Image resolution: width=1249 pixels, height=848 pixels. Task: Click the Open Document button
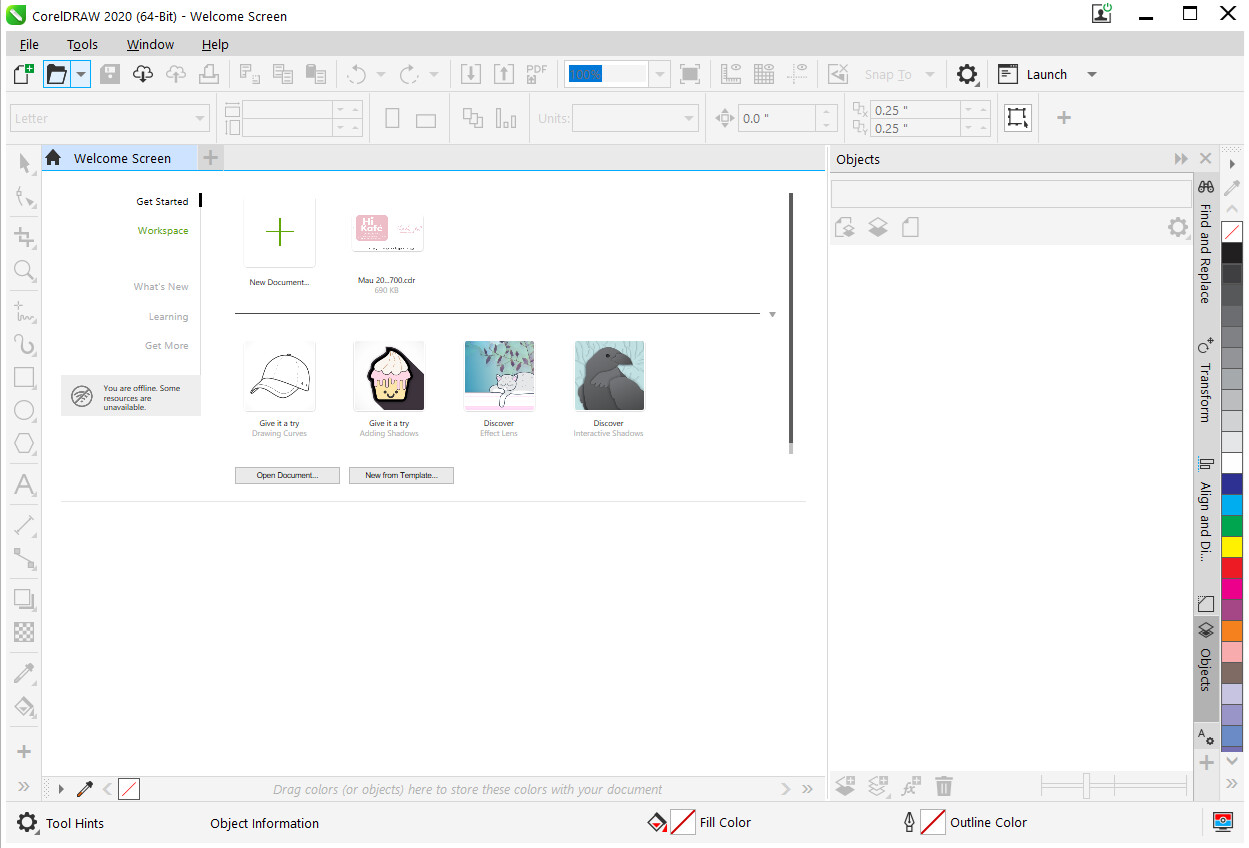click(287, 475)
